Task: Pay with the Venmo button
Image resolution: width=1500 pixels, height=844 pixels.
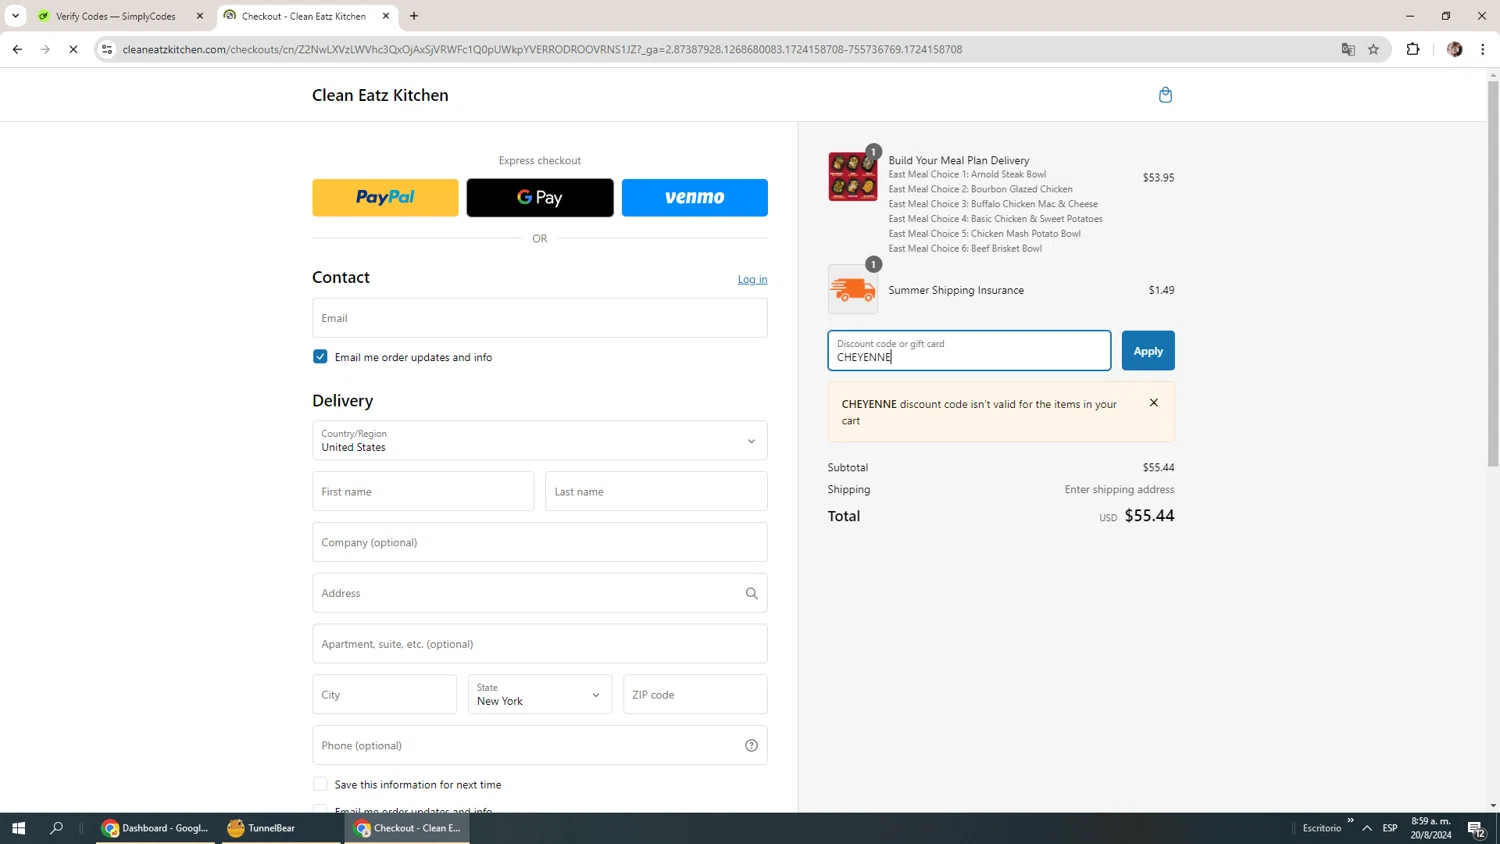Action: pos(695,197)
